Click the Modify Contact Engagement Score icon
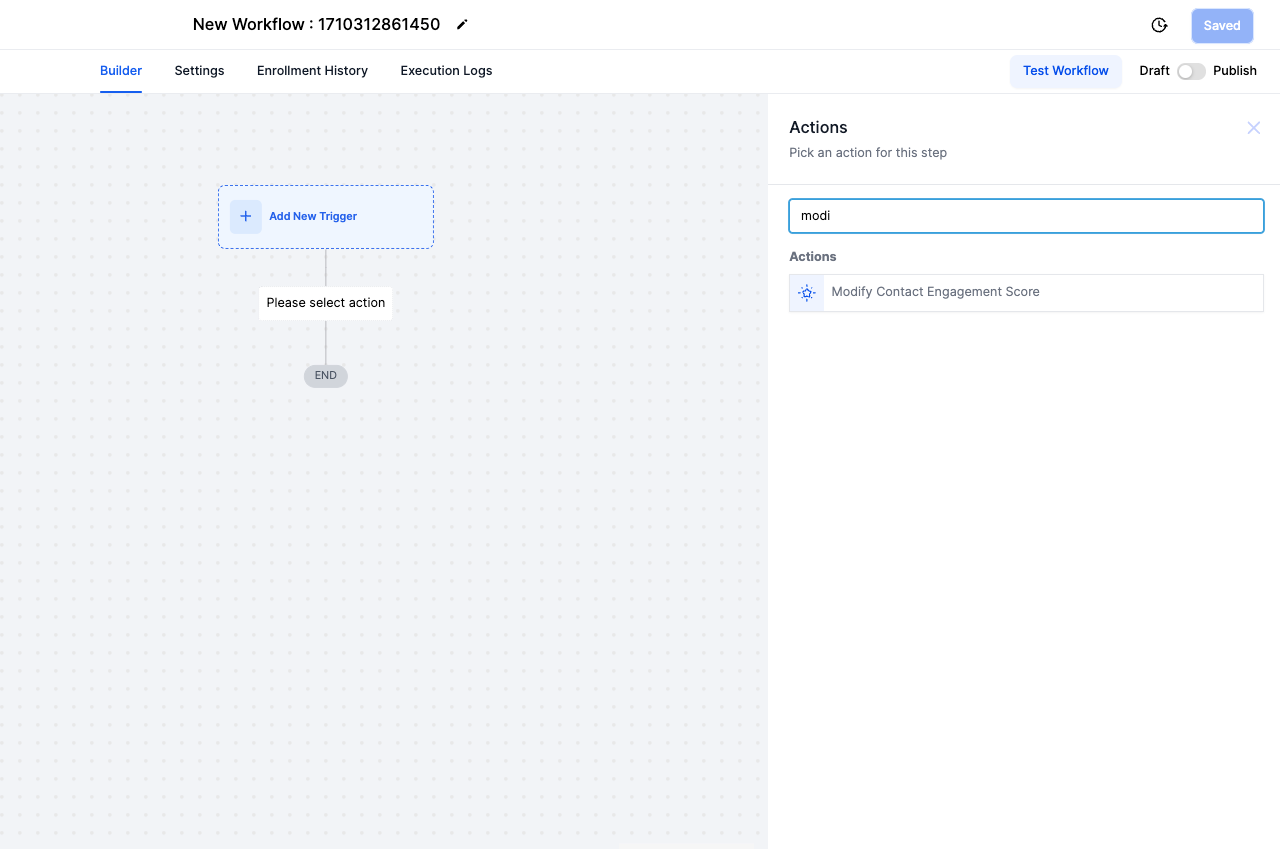Viewport: 1280px width, 849px height. point(807,293)
